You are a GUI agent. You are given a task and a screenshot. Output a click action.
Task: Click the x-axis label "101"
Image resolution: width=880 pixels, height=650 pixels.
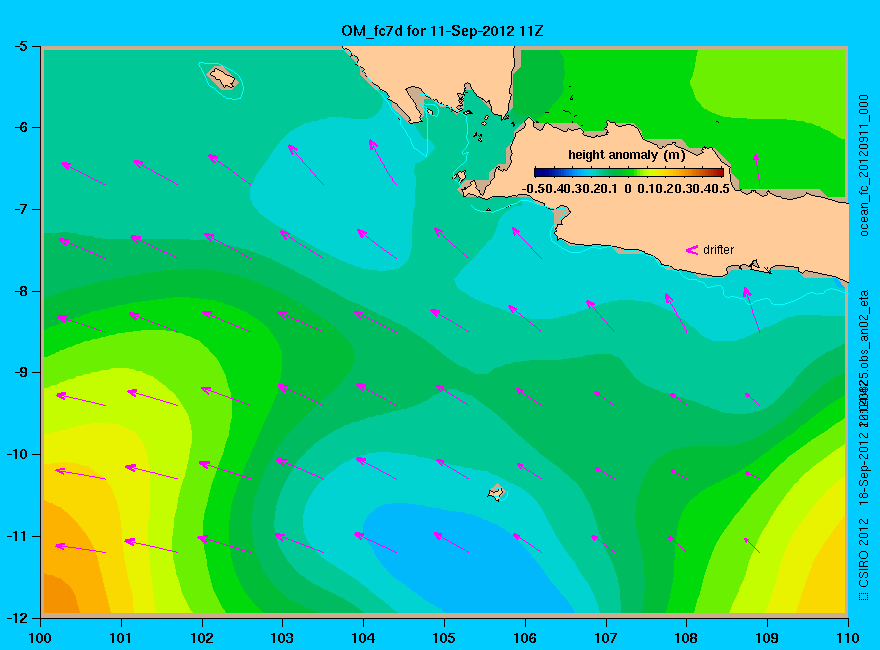pos(121,638)
